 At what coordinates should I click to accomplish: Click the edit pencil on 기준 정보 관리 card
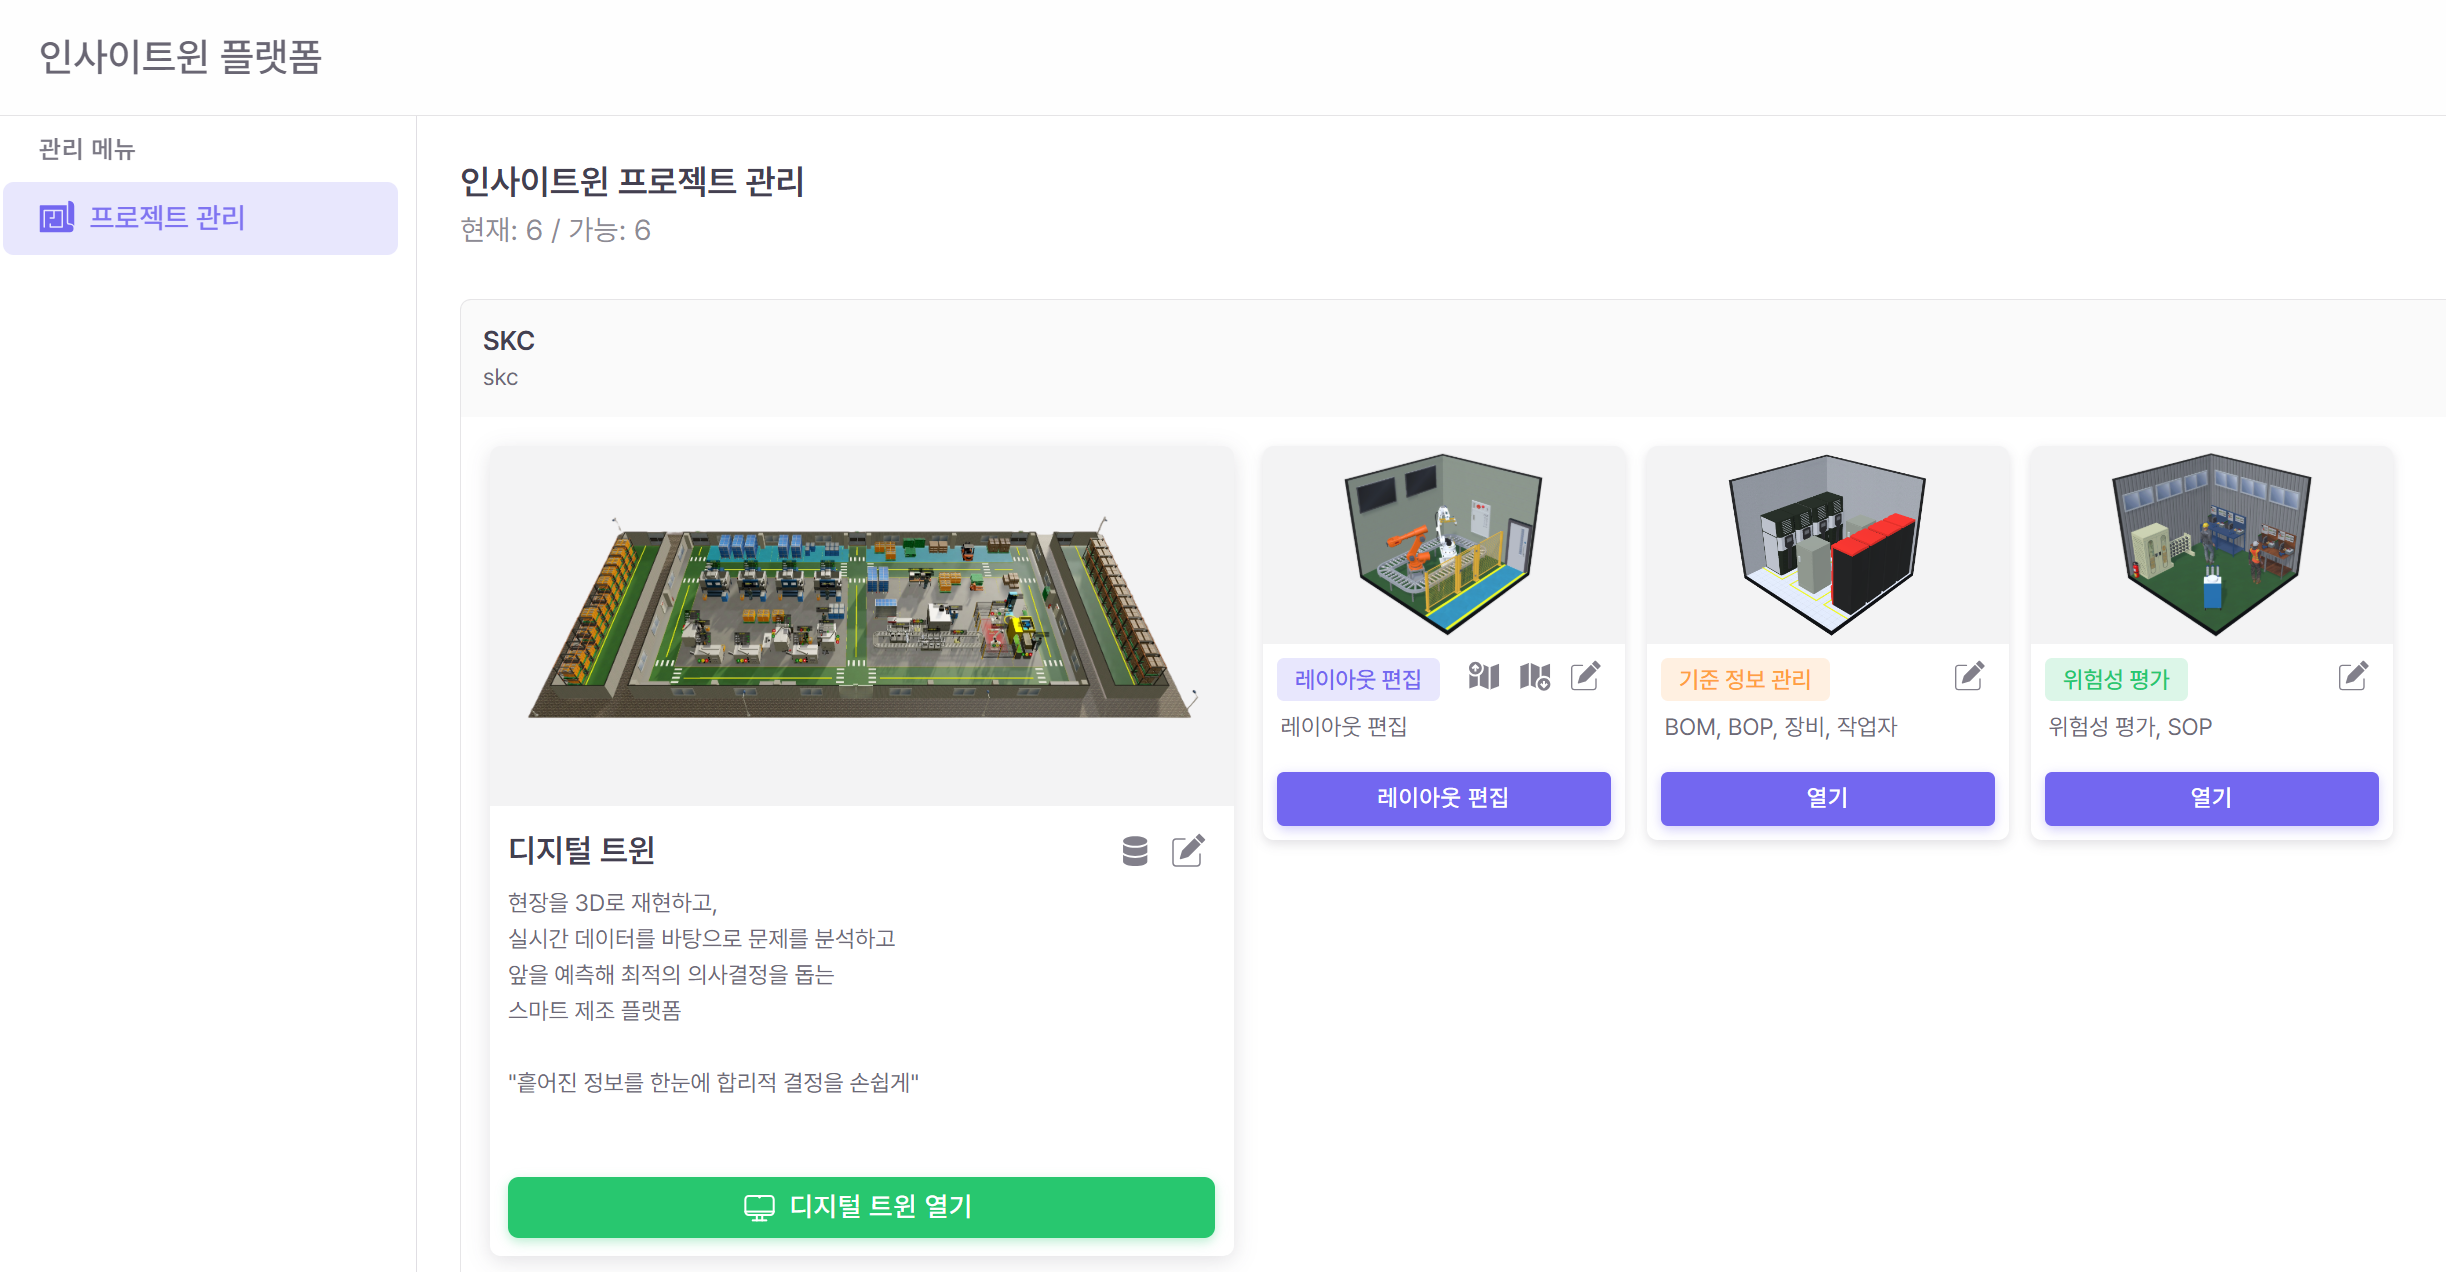(1968, 676)
